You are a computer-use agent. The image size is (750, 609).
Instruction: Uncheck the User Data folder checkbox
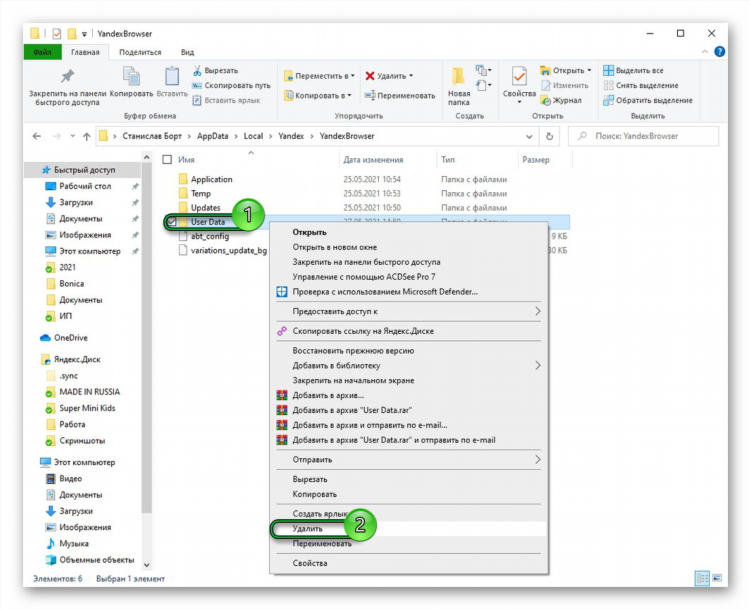coord(171,221)
